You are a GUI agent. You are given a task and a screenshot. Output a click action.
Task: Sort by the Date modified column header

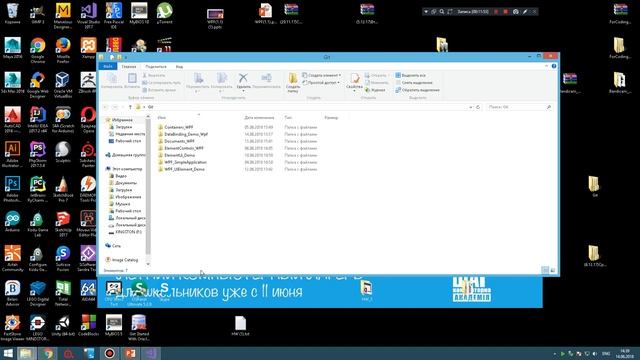click(x=259, y=118)
